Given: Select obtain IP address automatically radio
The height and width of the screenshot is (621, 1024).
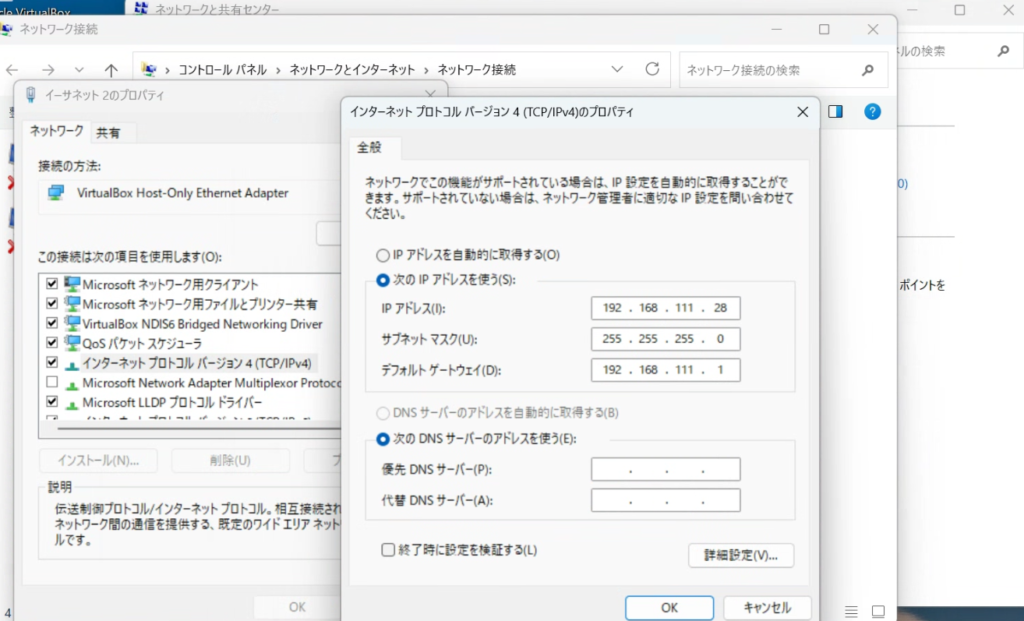Looking at the screenshot, I should [382, 255].
